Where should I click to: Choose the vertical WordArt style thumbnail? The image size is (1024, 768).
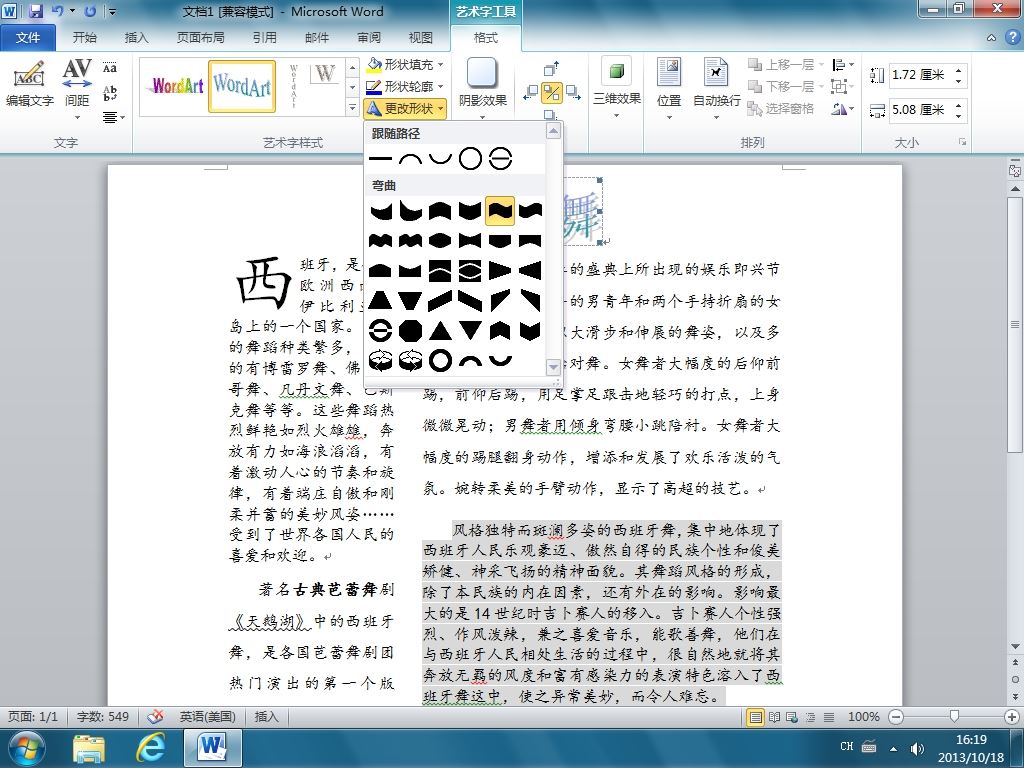coord(293,86)
